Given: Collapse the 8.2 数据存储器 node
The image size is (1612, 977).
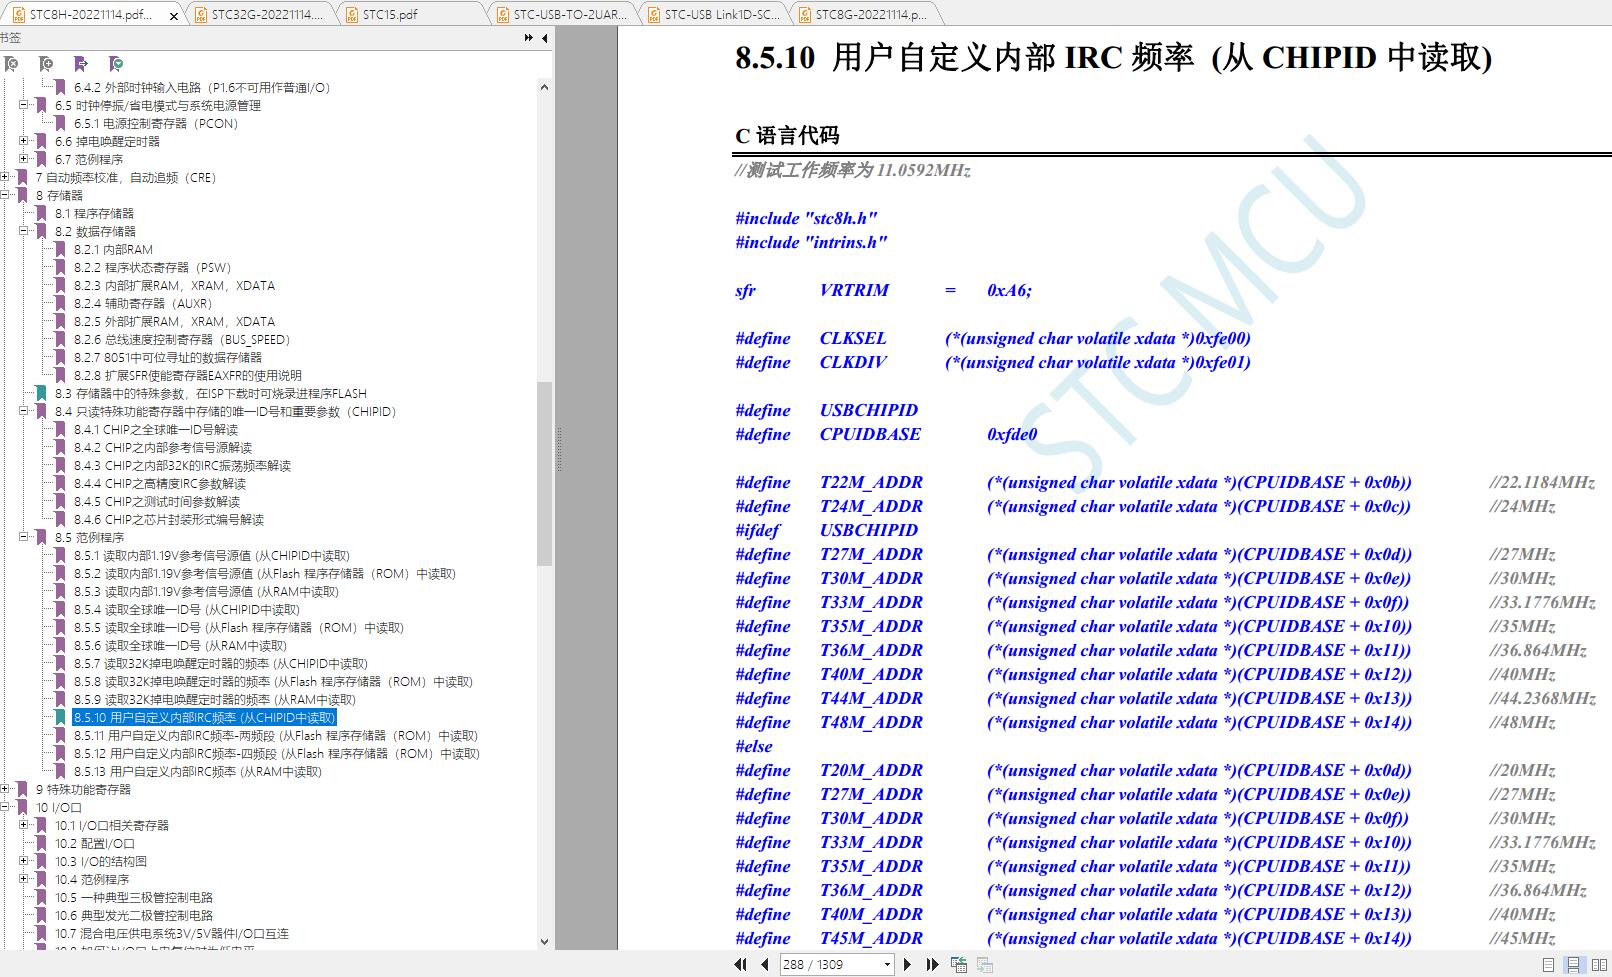Looking at the screenshot, I should click(x=24, y=231).
